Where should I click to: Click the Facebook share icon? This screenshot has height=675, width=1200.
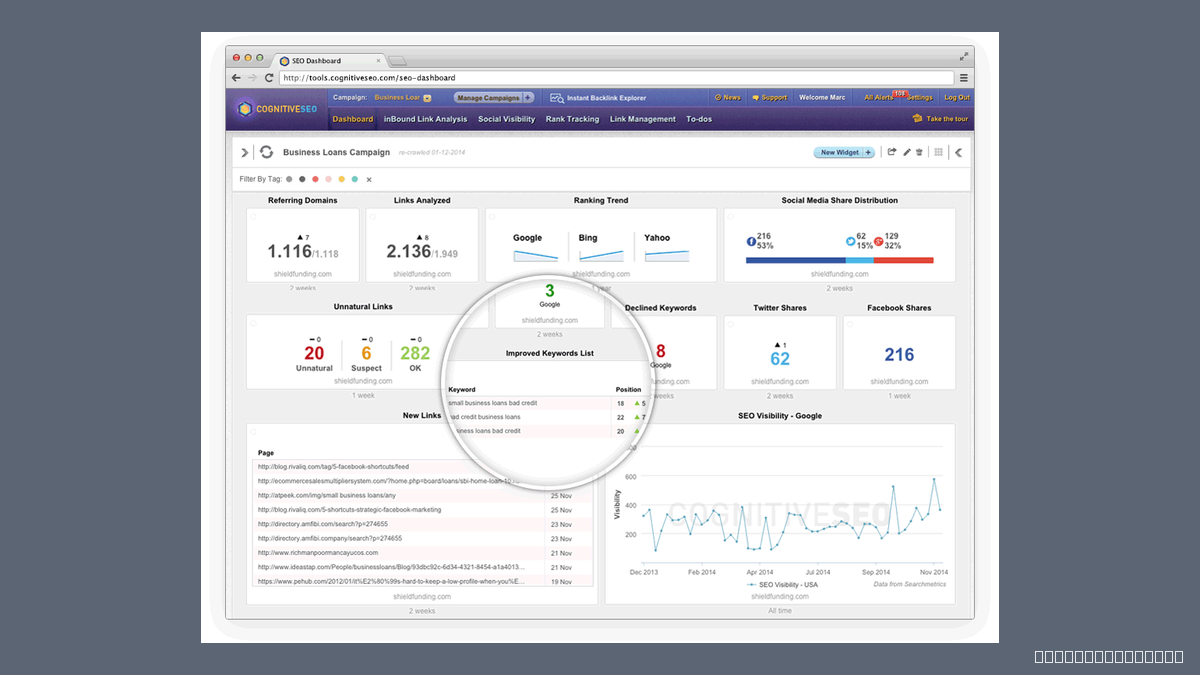pos(752,242)
